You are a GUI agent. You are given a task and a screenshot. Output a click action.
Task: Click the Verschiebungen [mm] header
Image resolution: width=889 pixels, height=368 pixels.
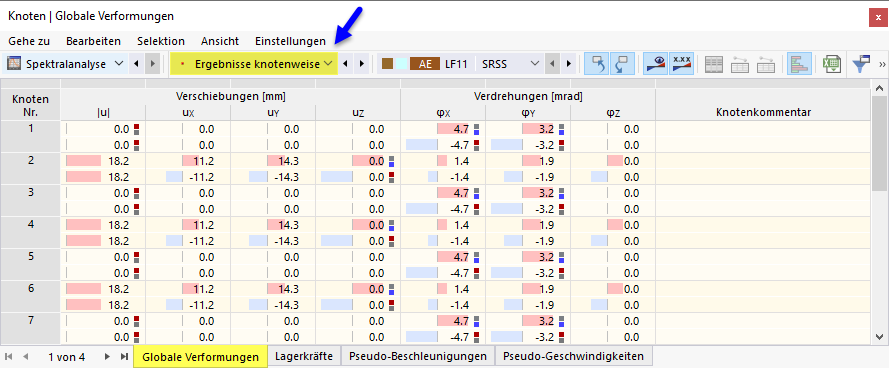click(230, 96)
